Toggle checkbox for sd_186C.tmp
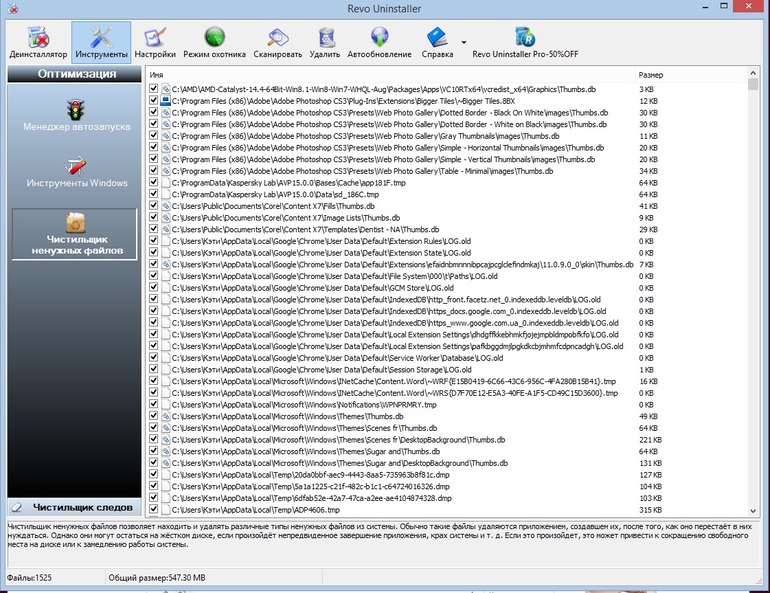The width and height of the screenshot is (770, 593). point(154,194)
